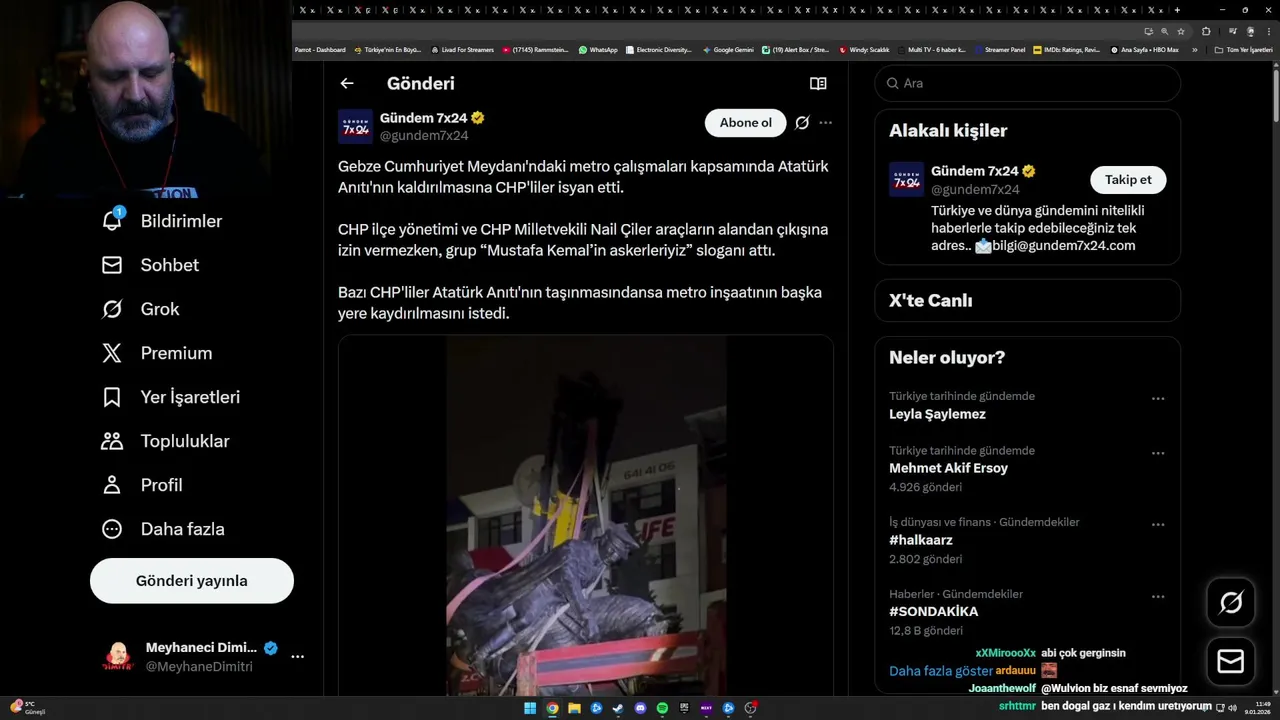The image size is (1280, 720).
Task: Open Windows Start menu
Action: 530,708
